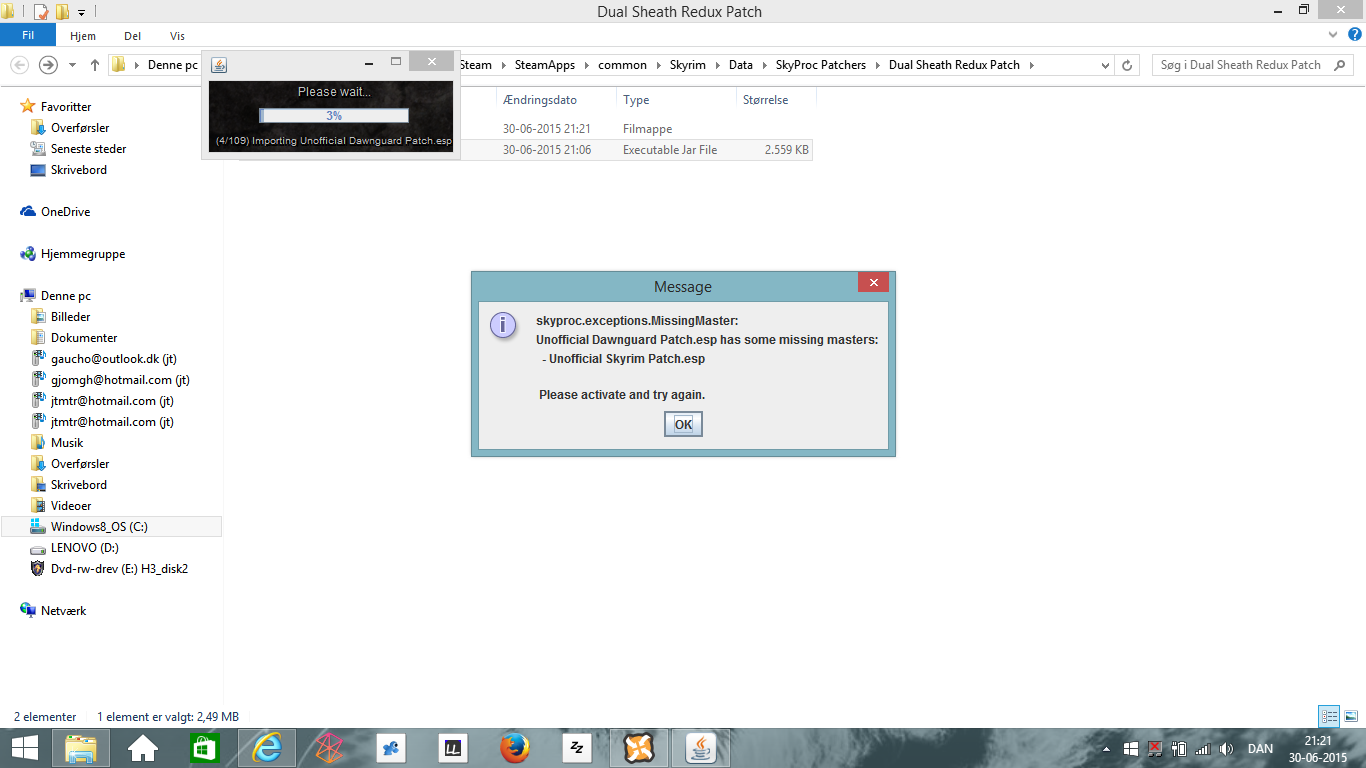The height and width of the screenshot is (768, 1366).
Task: Select Windows8_OS (C:) in navigation pane
Action: (99, 526)
